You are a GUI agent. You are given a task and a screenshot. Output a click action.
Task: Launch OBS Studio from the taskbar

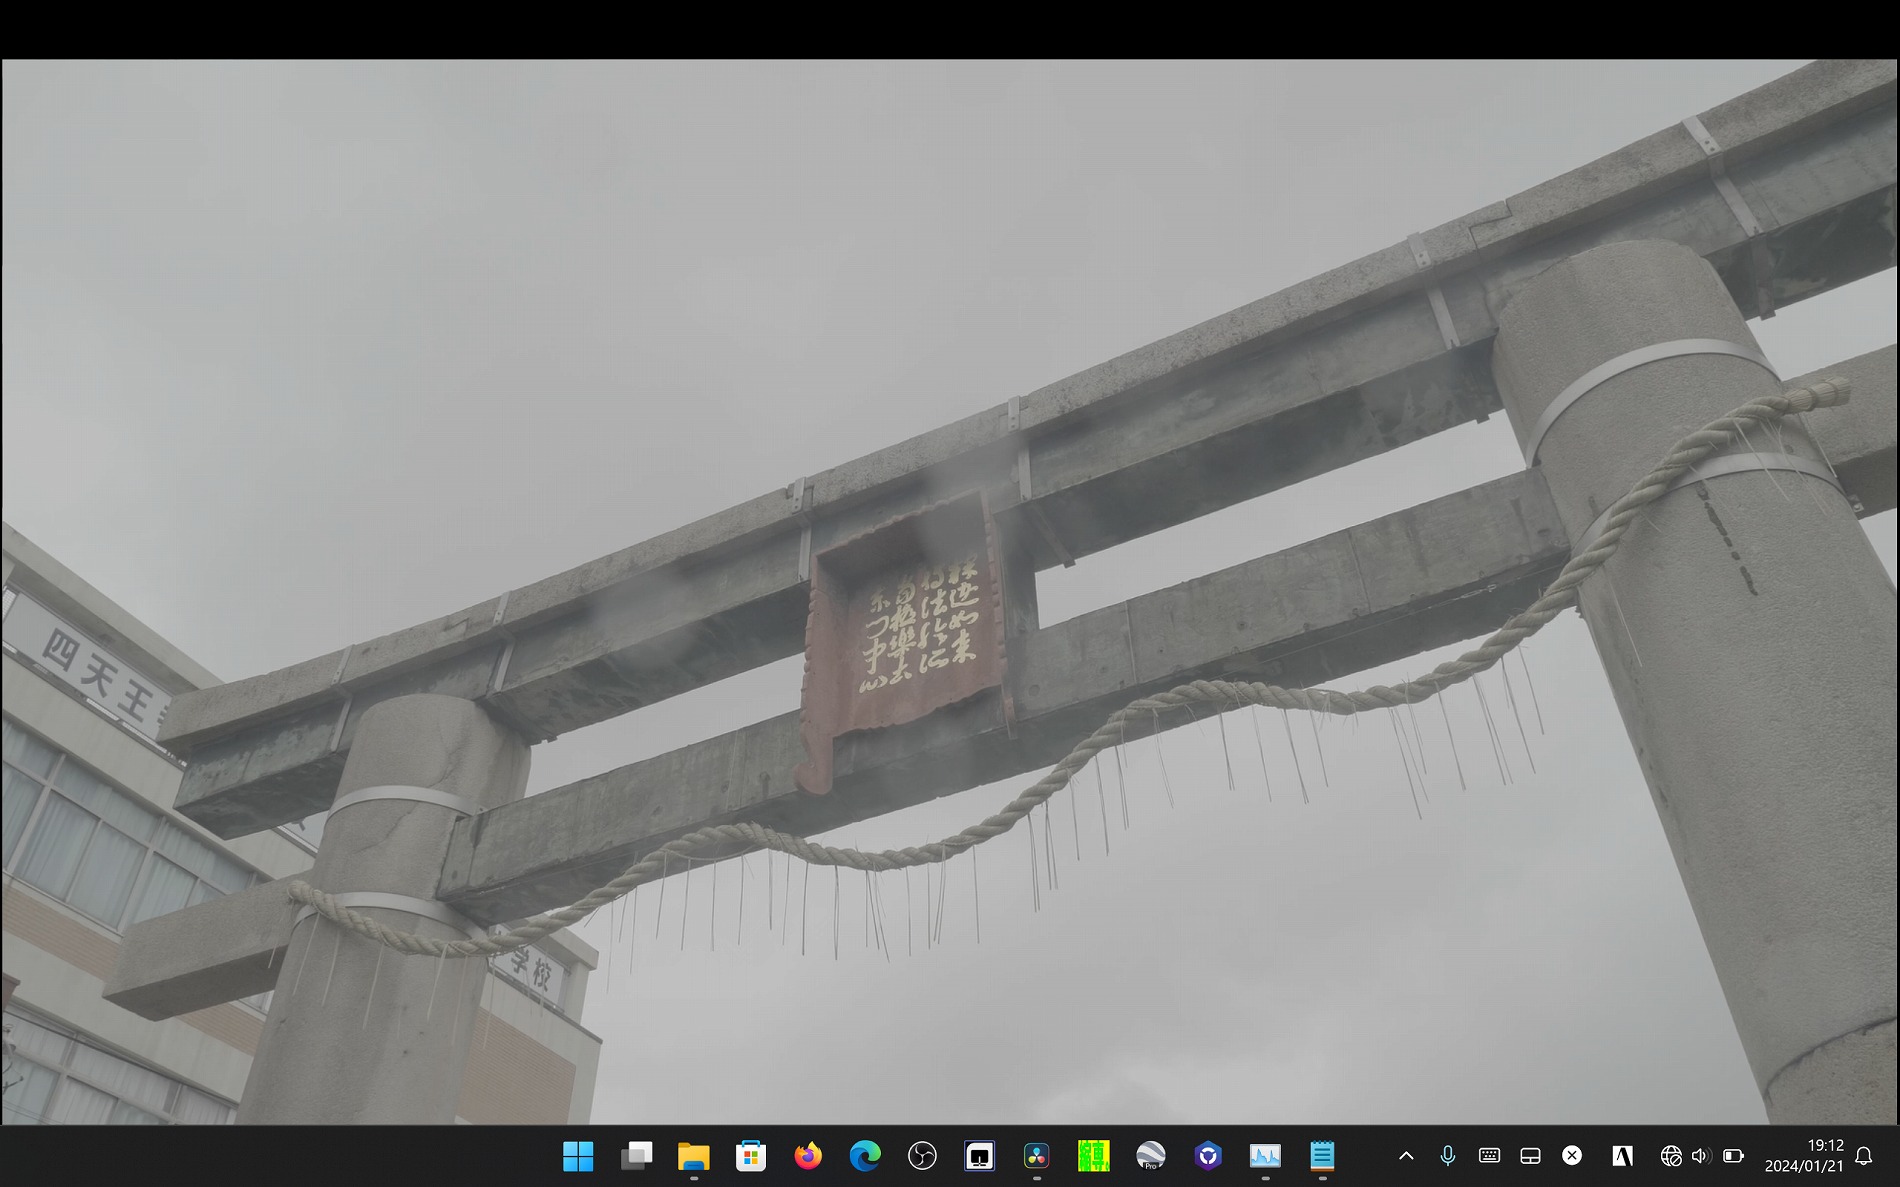[922, 1156]
